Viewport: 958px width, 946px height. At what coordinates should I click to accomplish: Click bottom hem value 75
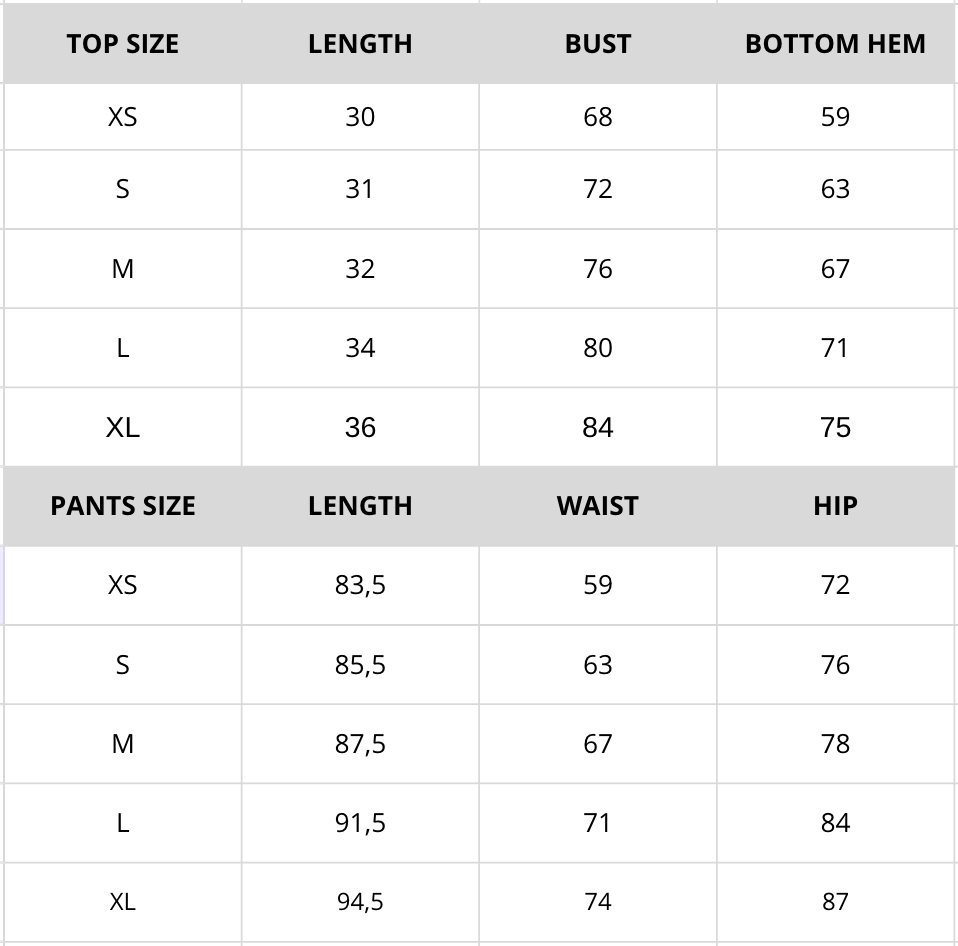click(x=835, y=428)
